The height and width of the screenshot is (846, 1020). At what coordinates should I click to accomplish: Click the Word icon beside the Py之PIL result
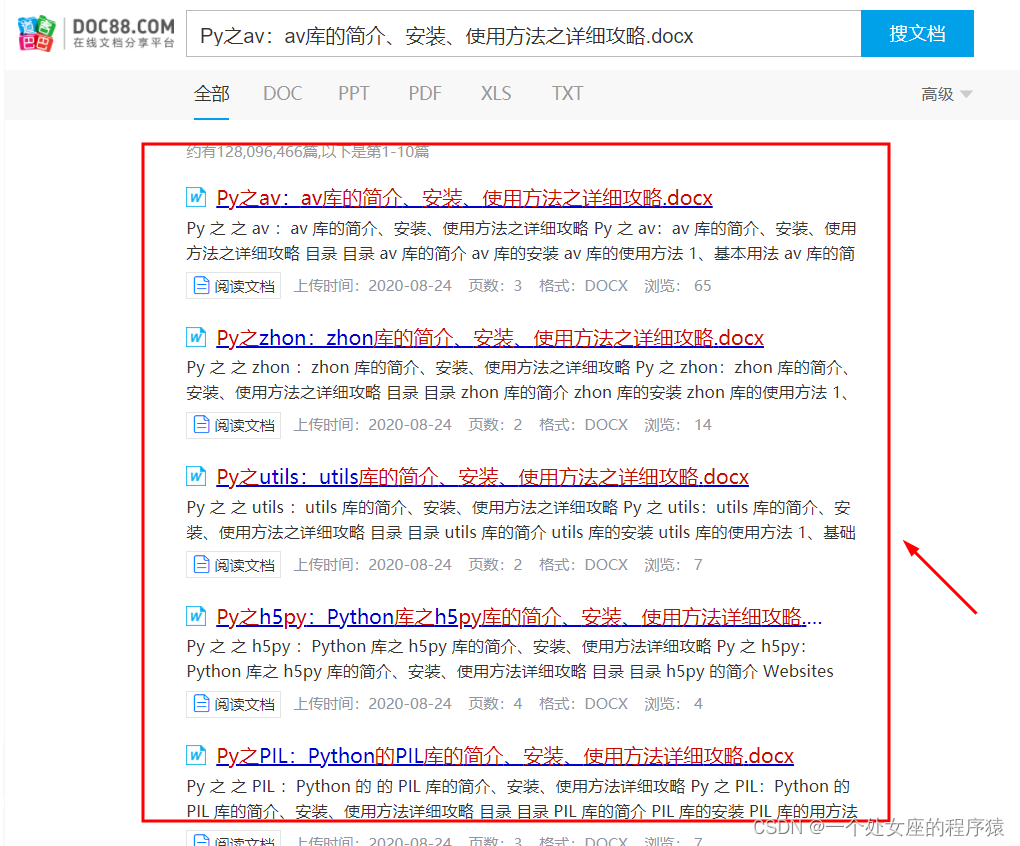coord(196,755)
